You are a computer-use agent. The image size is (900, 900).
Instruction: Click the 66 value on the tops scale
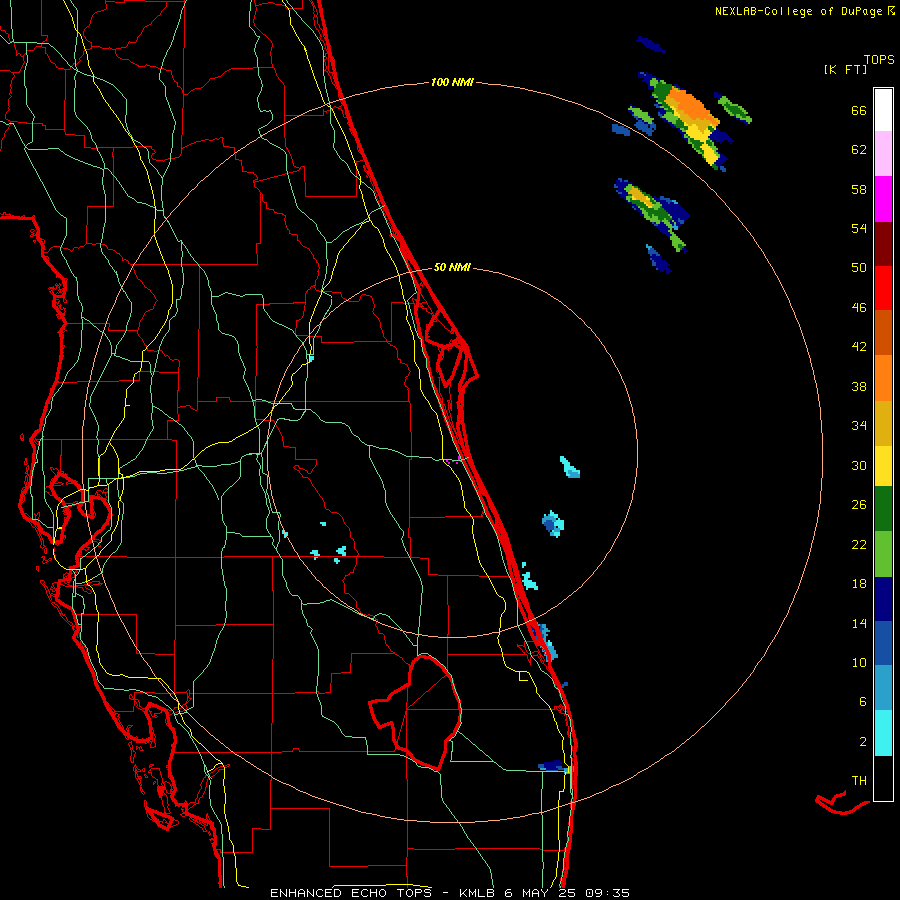[859, 110]
